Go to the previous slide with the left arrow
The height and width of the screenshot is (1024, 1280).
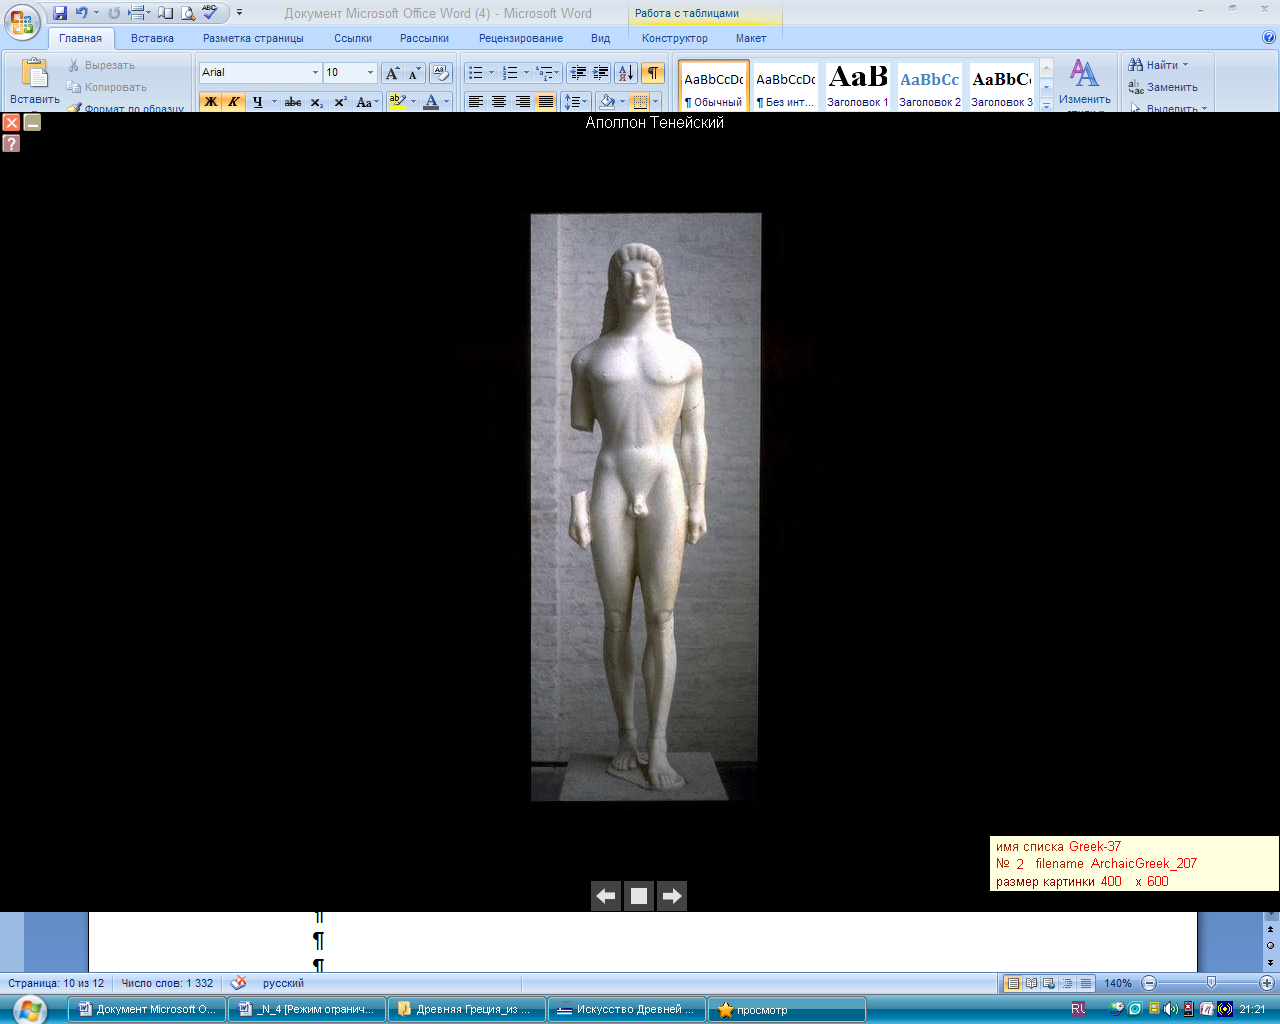606,896
